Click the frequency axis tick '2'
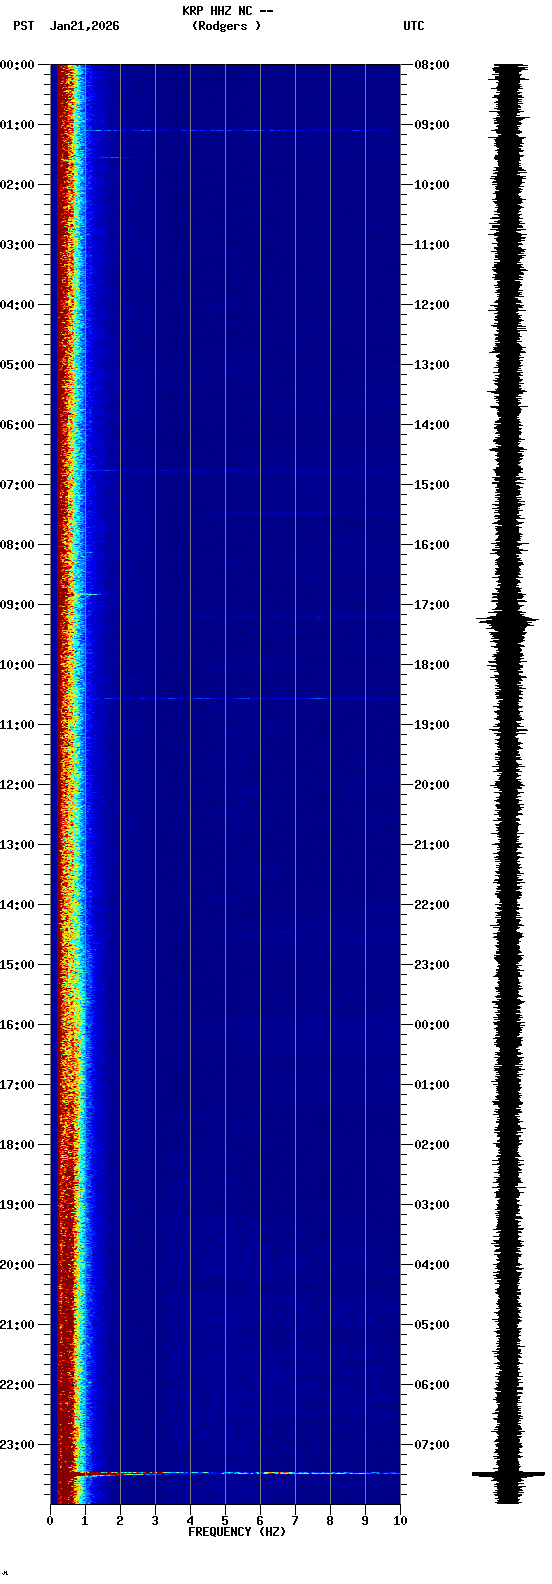The height and width of the screenshot is (1584, 552). tap(120, 1521)
